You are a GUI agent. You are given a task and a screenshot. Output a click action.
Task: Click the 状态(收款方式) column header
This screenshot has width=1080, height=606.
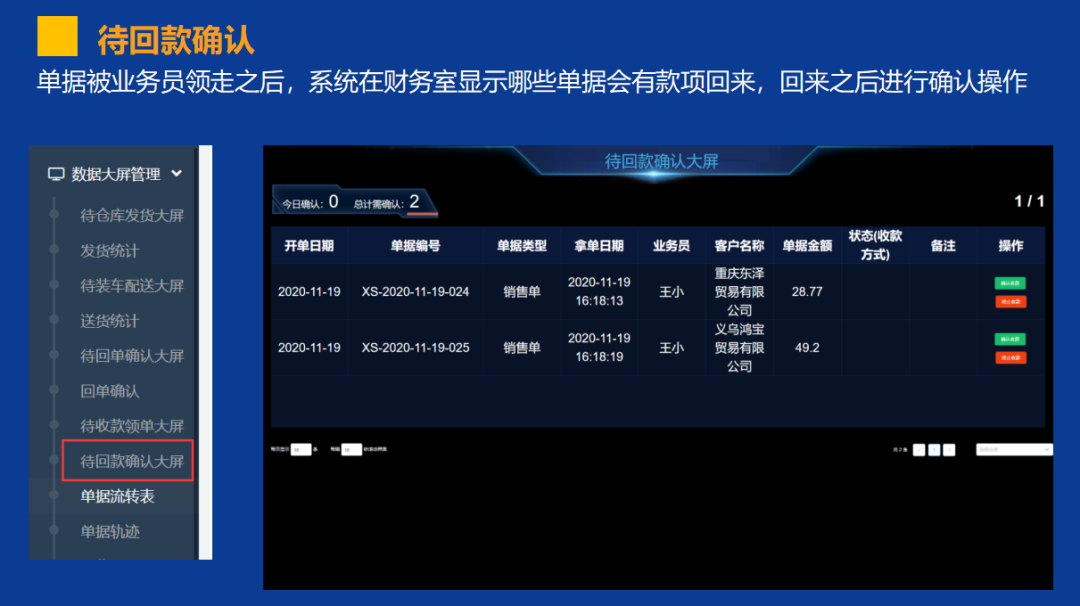click(x=875, y=245)
